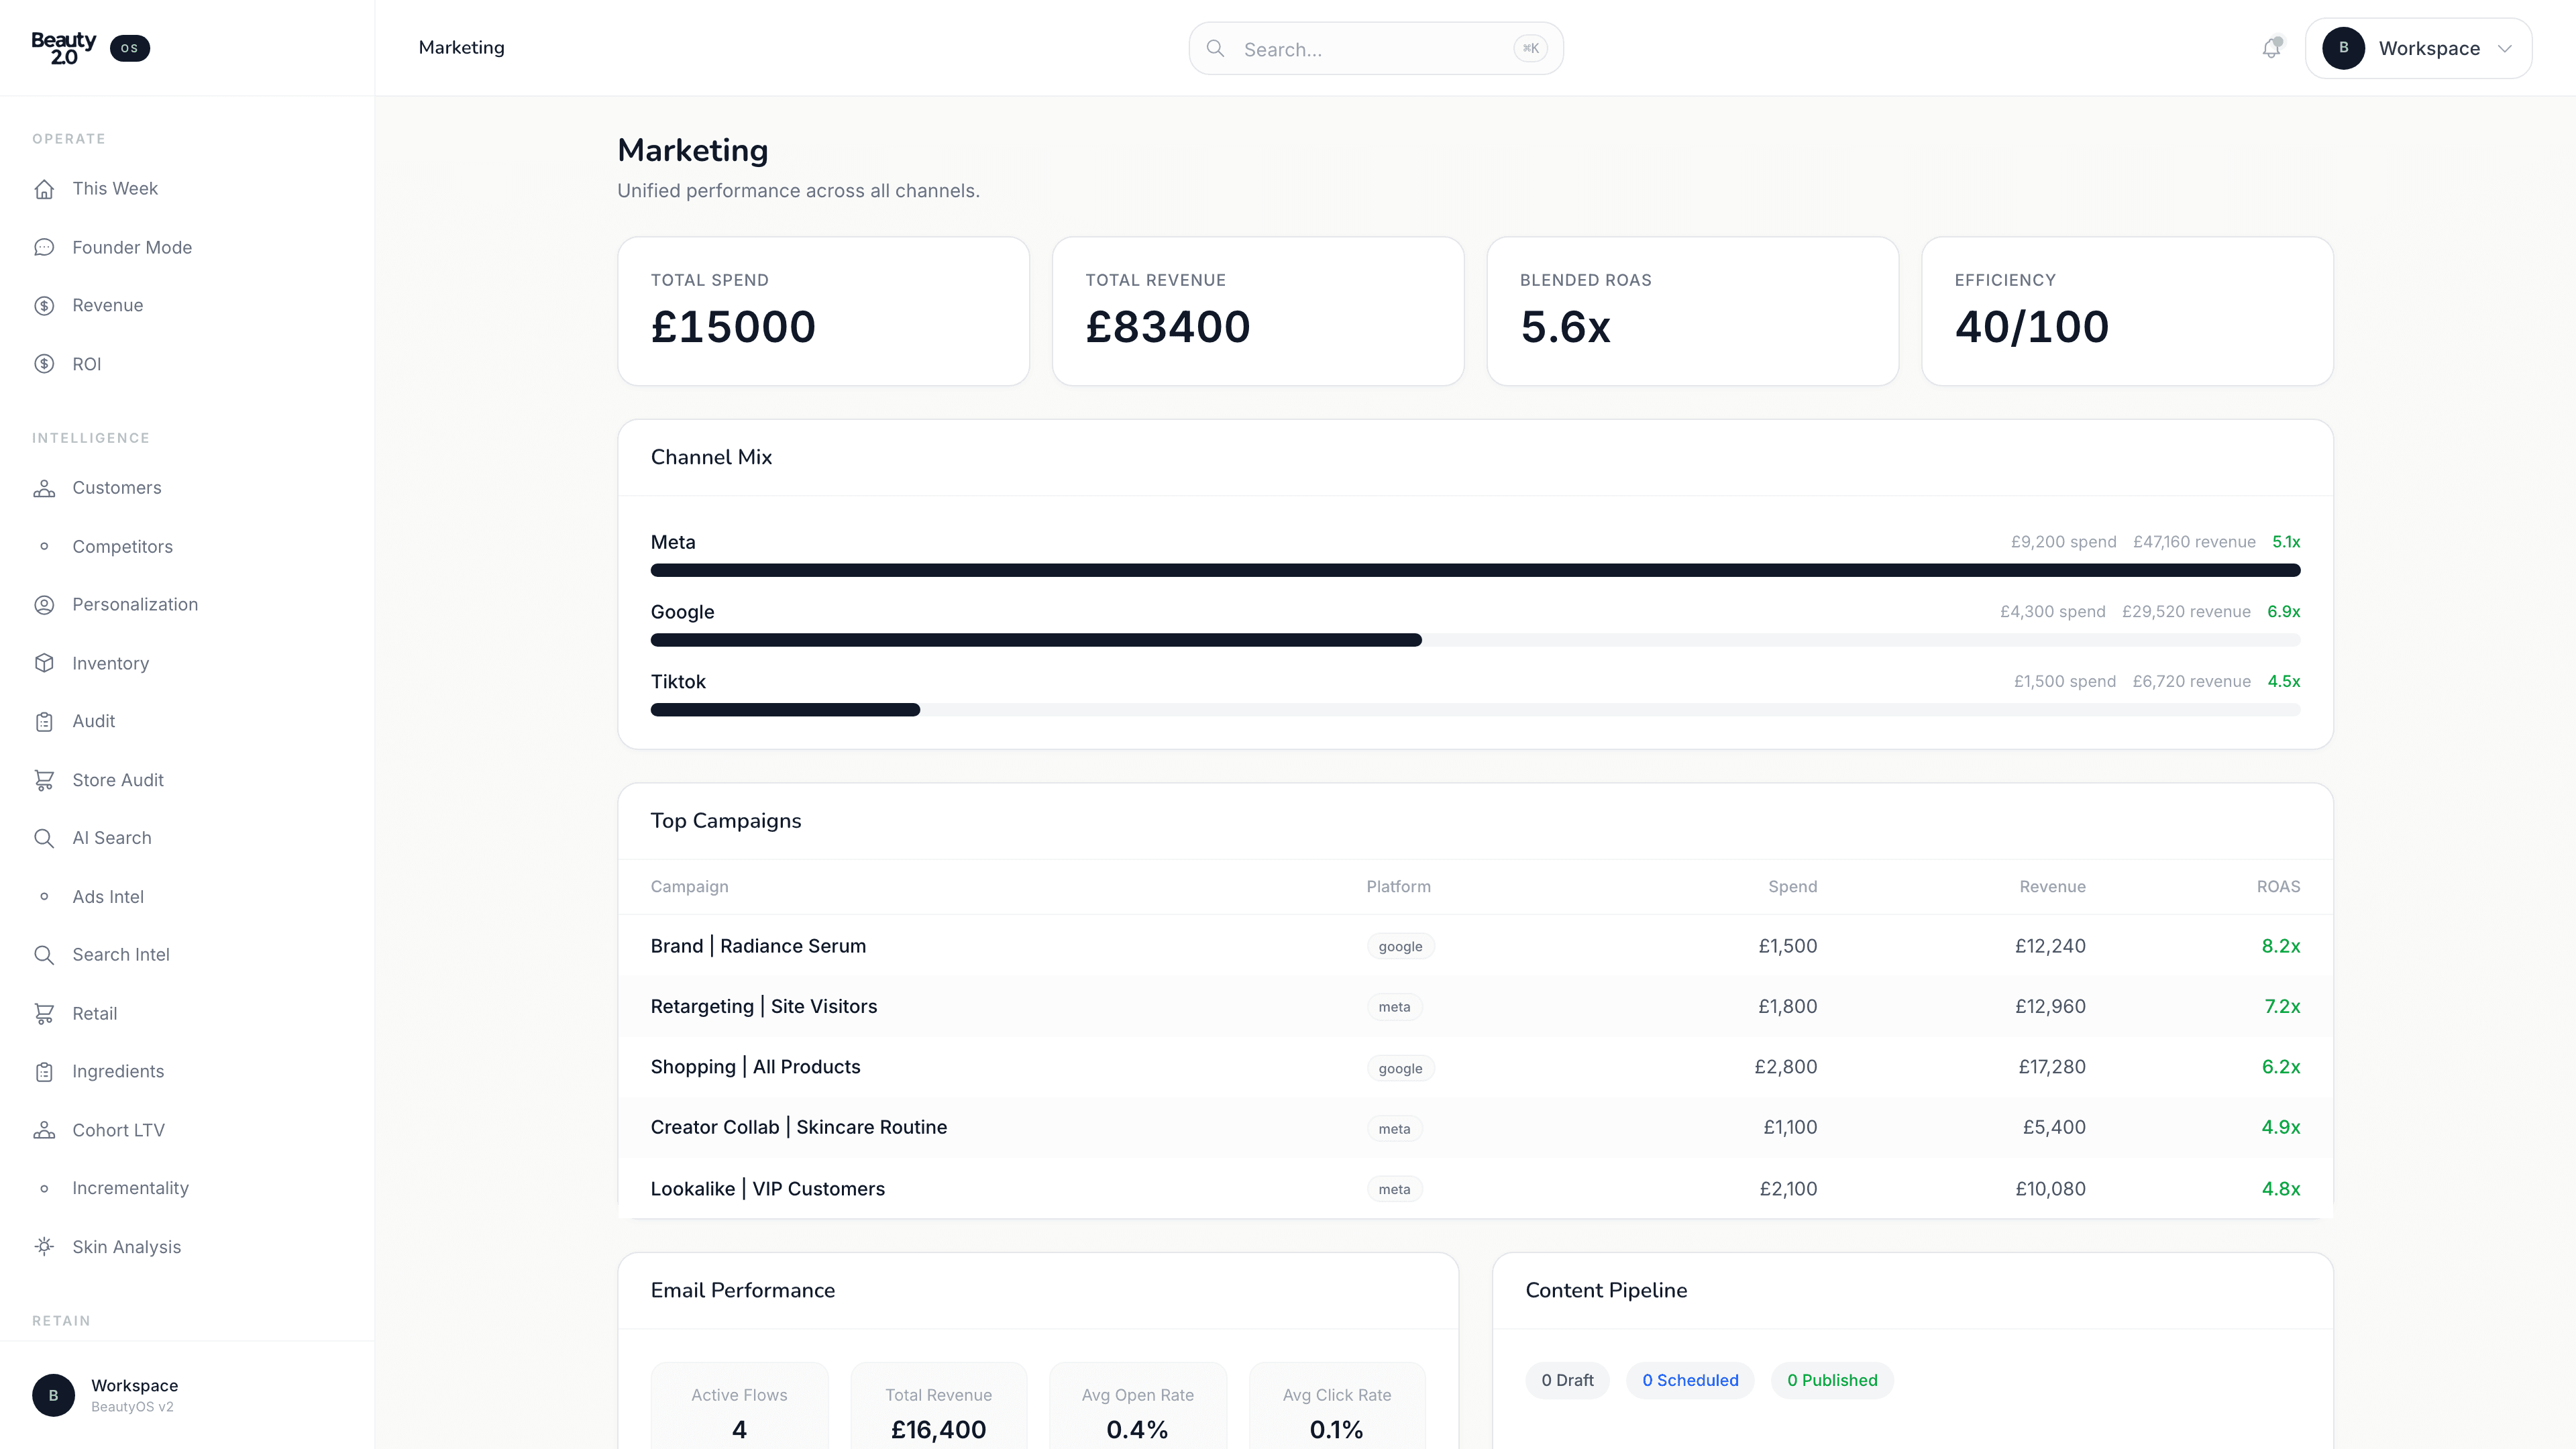
Task: Click the B avatar in the sidebar footer
Action: [x=53, y=1395]
